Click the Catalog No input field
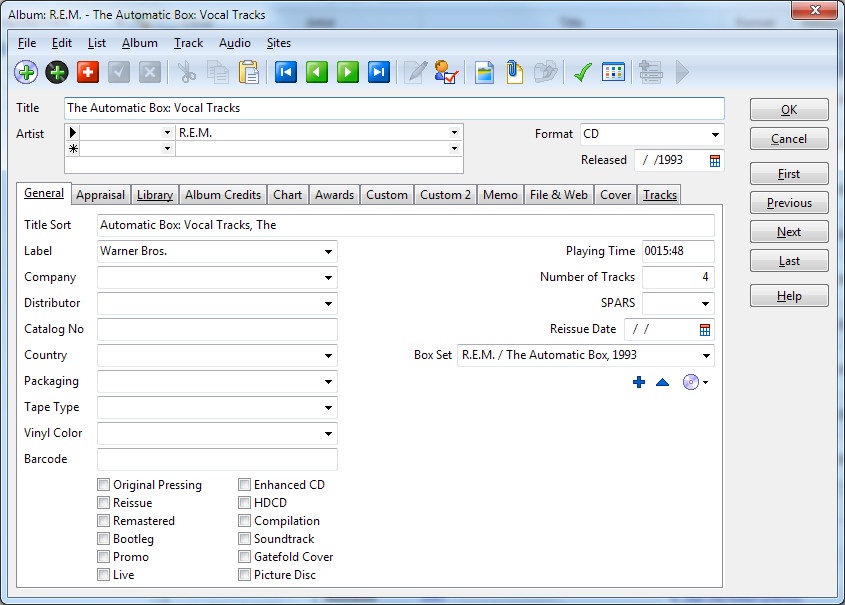845x605 pixels. click(x=217, y=329)
